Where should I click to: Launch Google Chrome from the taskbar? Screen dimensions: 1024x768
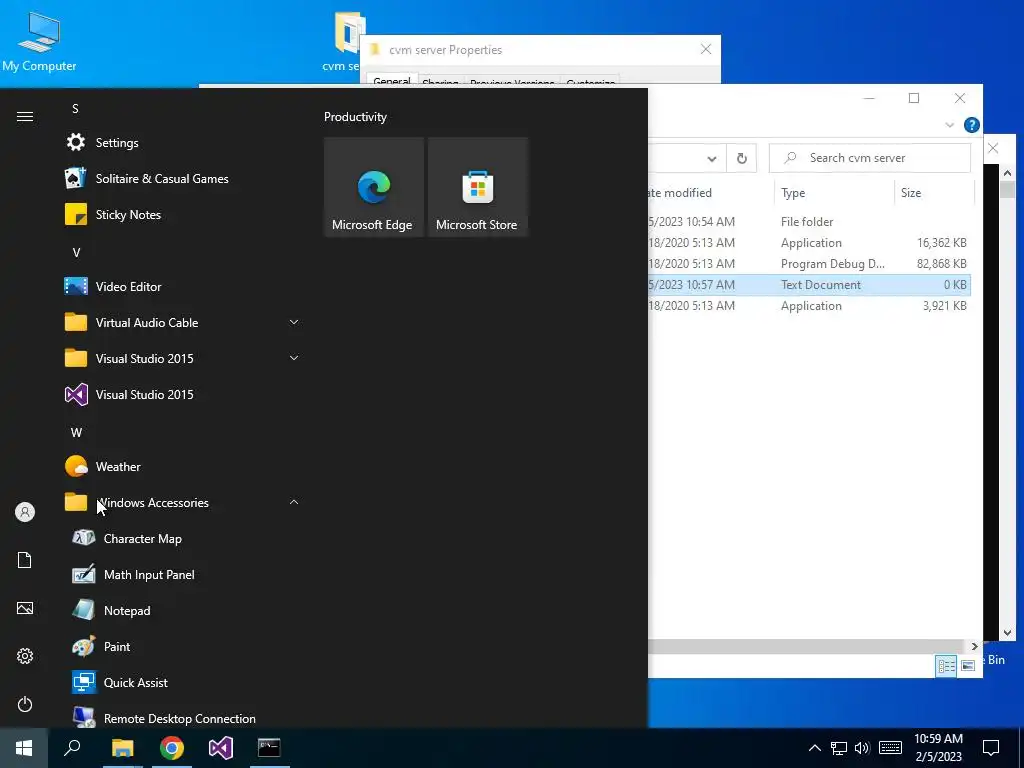tap(172, 748)
